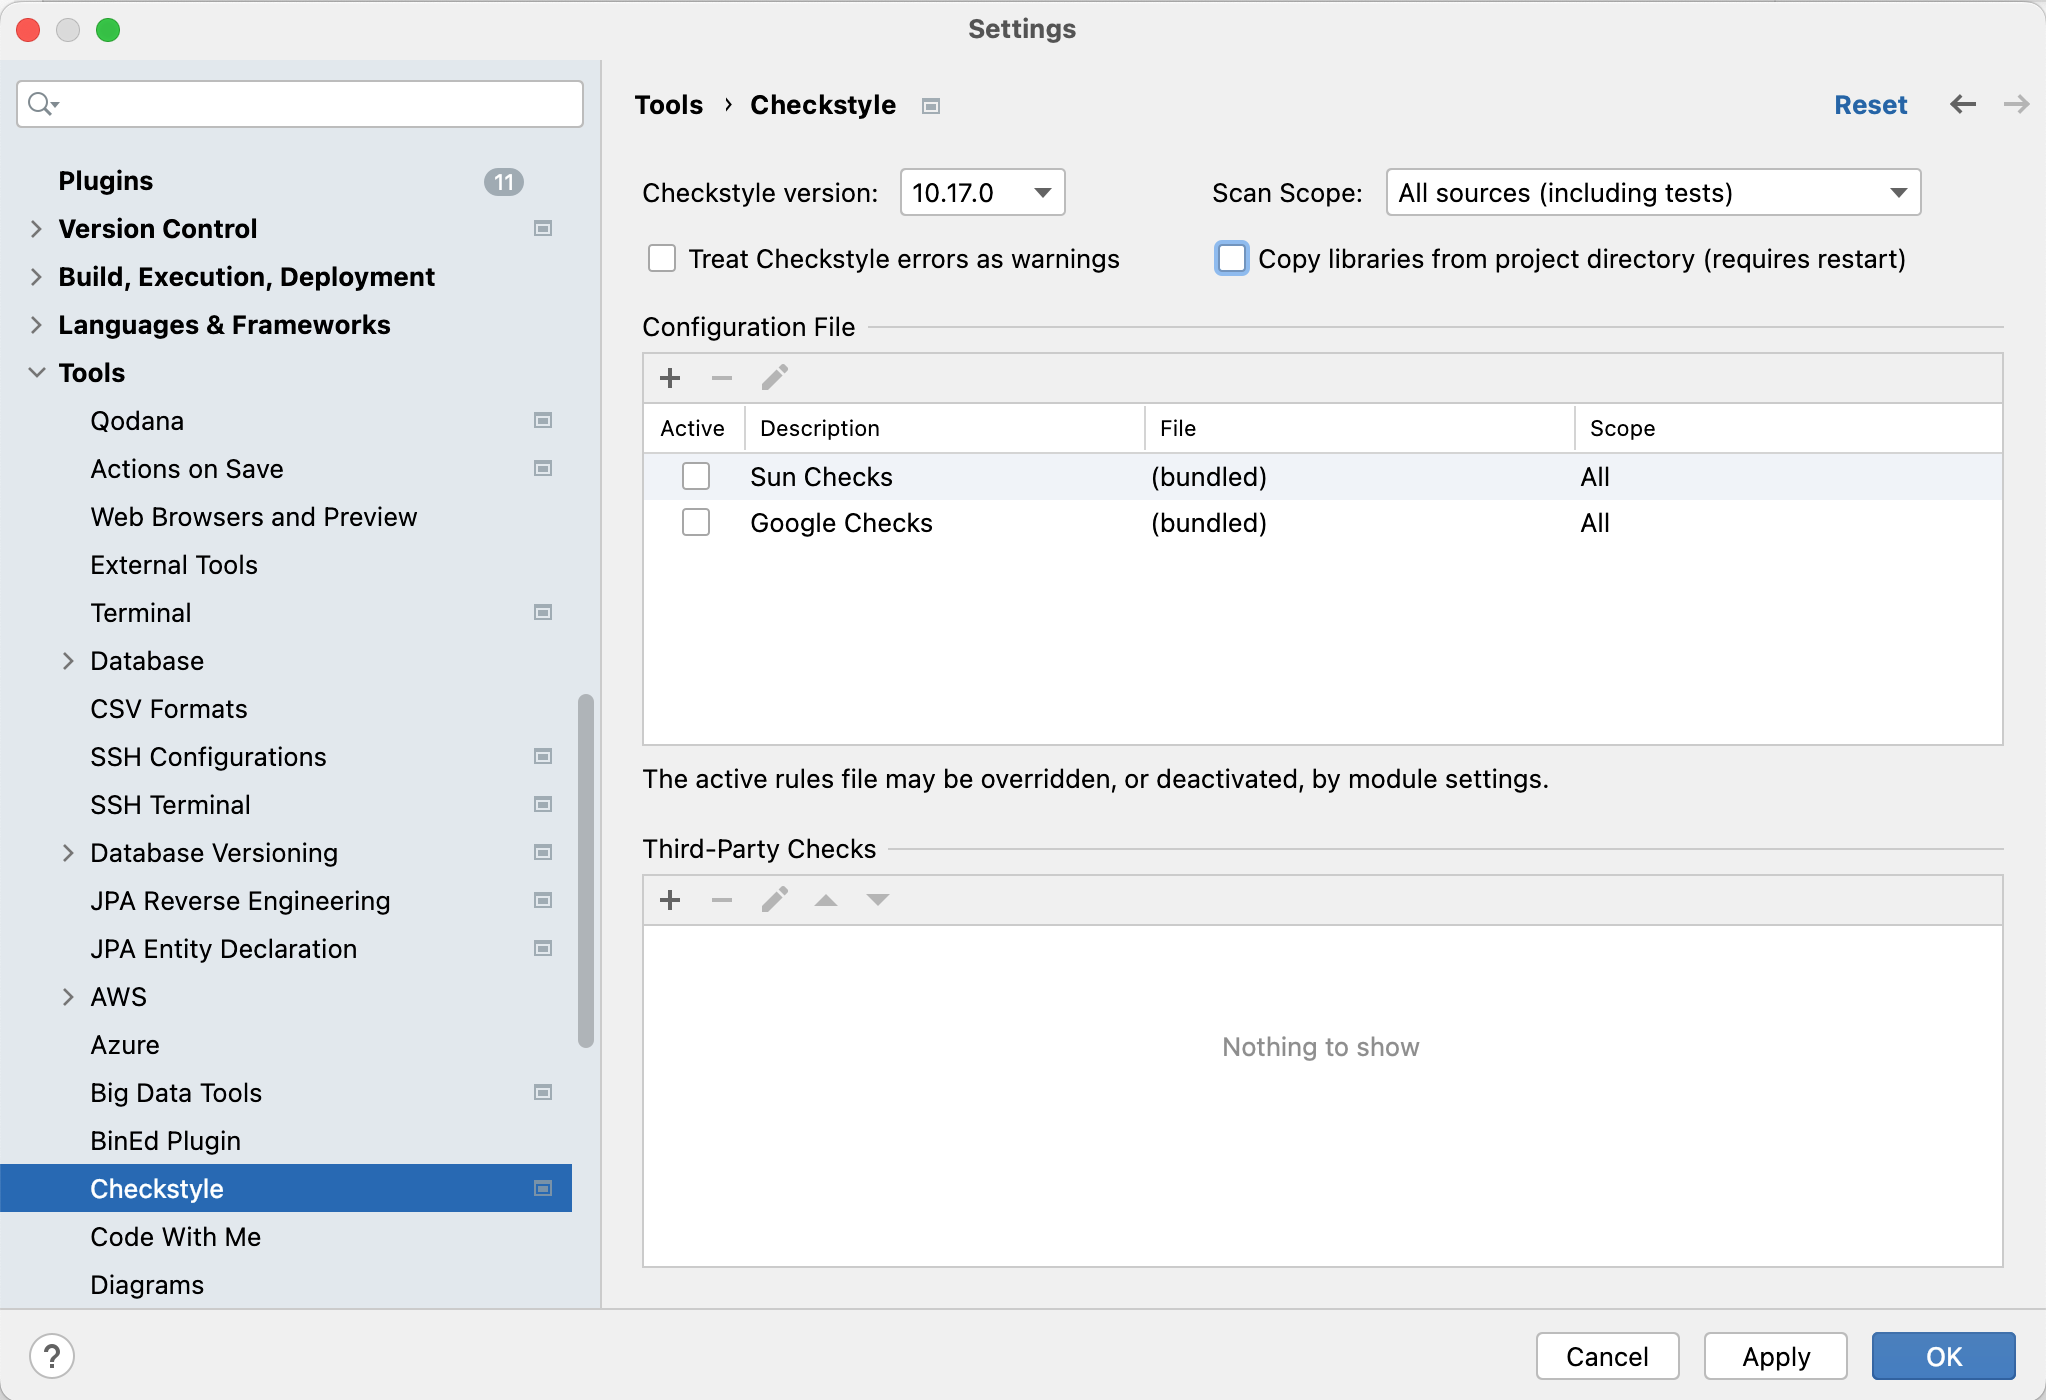Click the Apply button
This screenshot has width=2046, height=1400.
pyautogui.click(x=1775, y=1356)
